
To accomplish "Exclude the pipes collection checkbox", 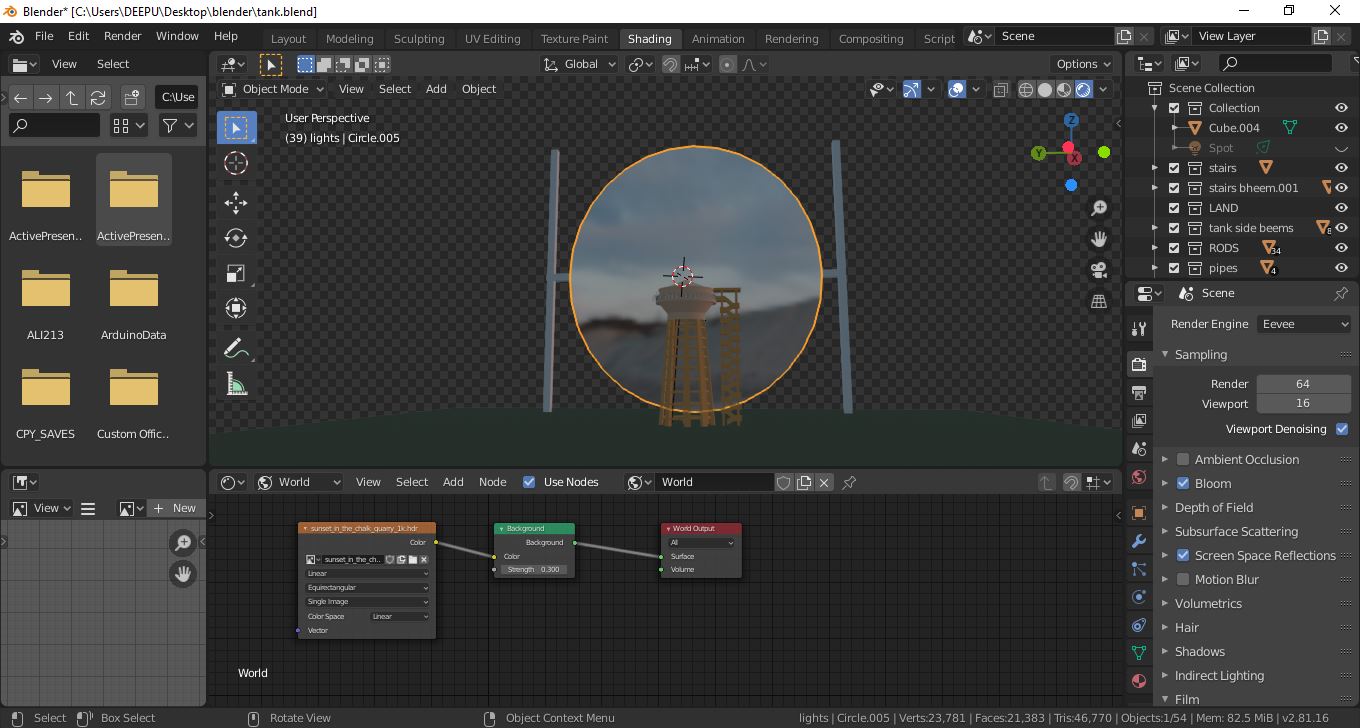I will [1174, 268].
